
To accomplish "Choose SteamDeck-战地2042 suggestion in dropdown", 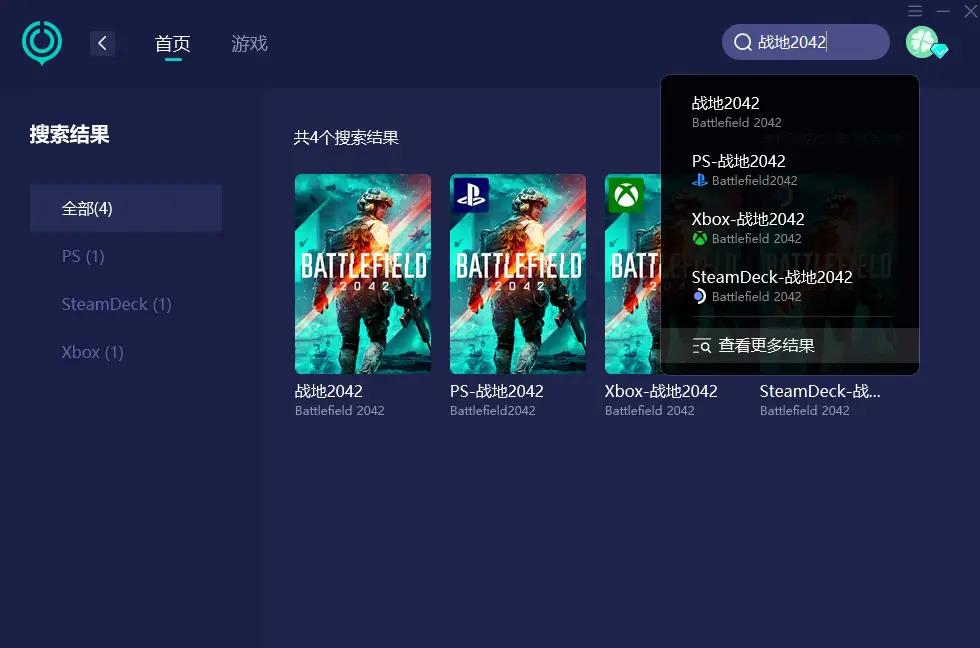I will (790, 286).
